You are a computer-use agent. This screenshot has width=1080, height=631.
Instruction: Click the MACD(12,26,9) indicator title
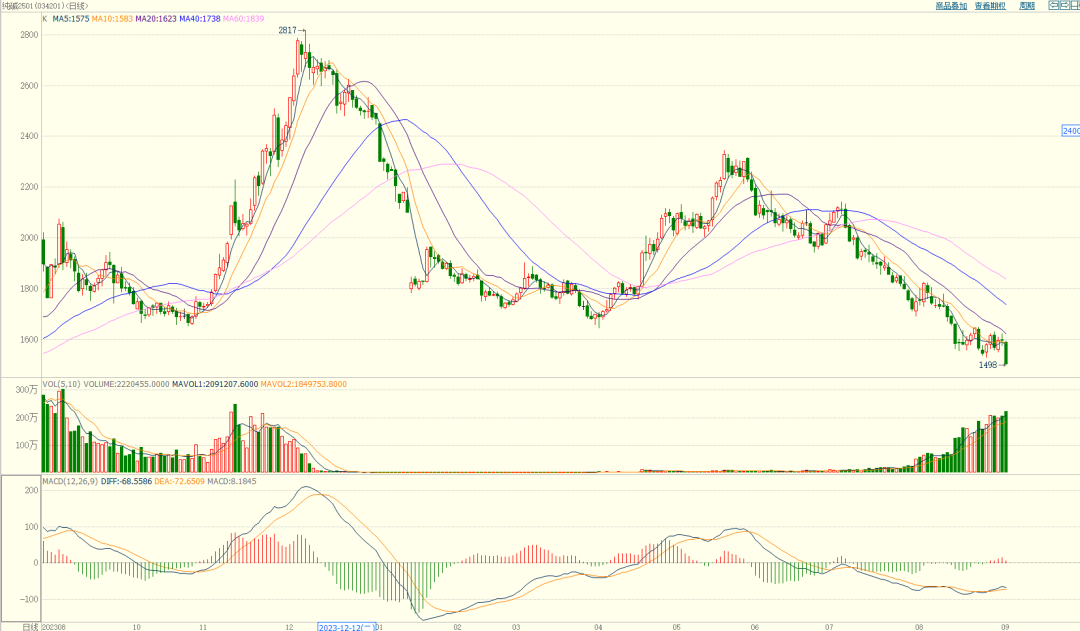pos(69,482)
